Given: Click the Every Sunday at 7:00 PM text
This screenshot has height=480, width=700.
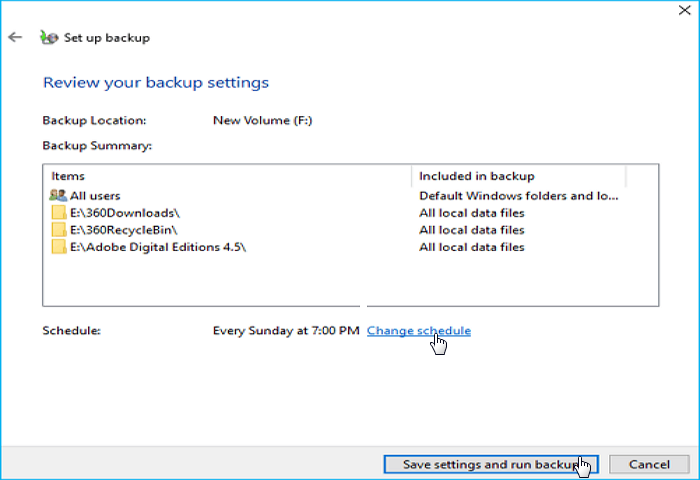Looking at the screenshot, I should coord(286,331).
